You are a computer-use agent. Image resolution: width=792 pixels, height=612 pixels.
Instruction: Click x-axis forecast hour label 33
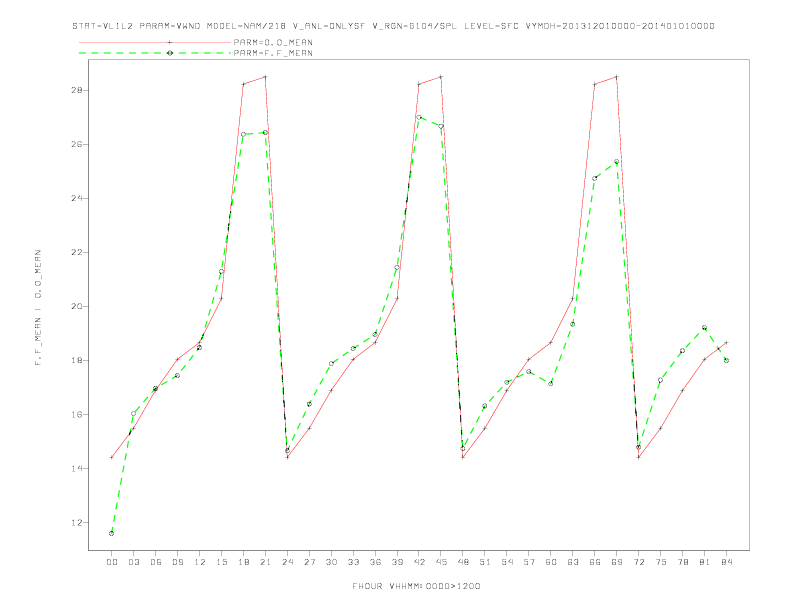coord(353,562)
